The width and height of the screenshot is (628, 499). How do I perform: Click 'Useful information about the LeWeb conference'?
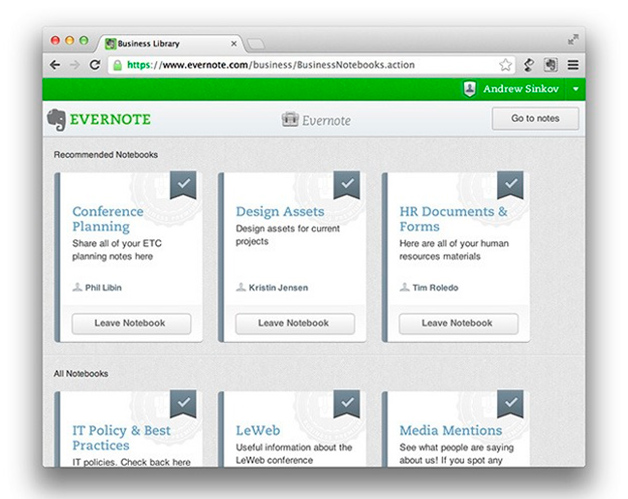coord(294,454)
